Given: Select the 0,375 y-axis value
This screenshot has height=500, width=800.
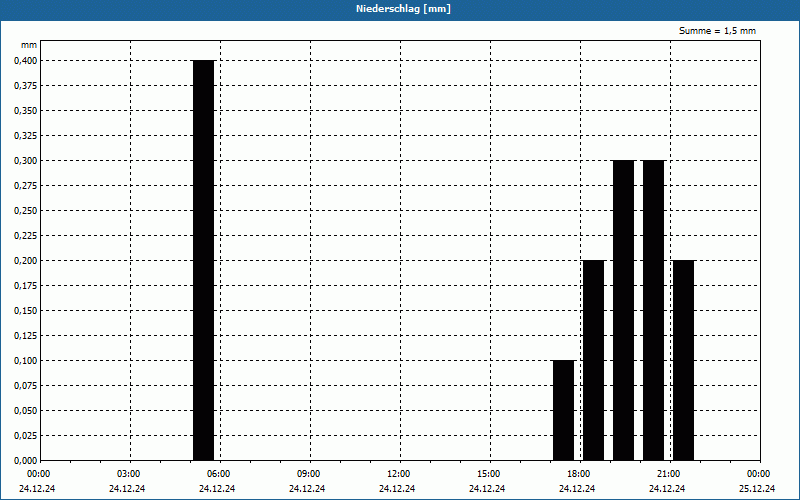Looking at the screenshot, I should click(26, 86).
